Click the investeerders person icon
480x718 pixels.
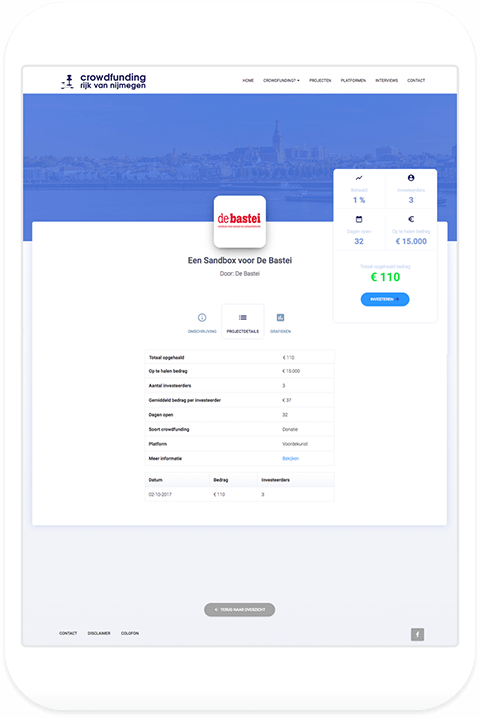coord(411,178)
